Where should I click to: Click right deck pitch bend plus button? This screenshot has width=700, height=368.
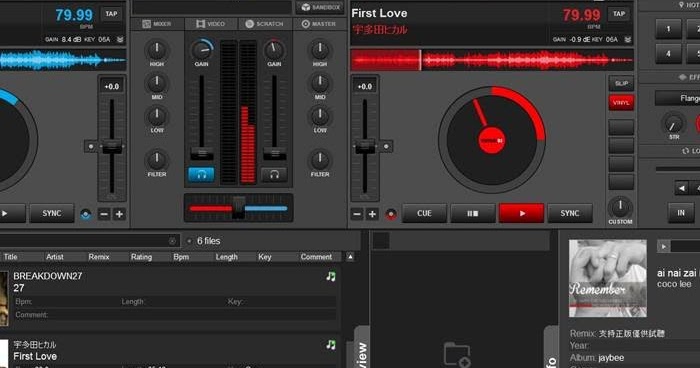(372, 214)
